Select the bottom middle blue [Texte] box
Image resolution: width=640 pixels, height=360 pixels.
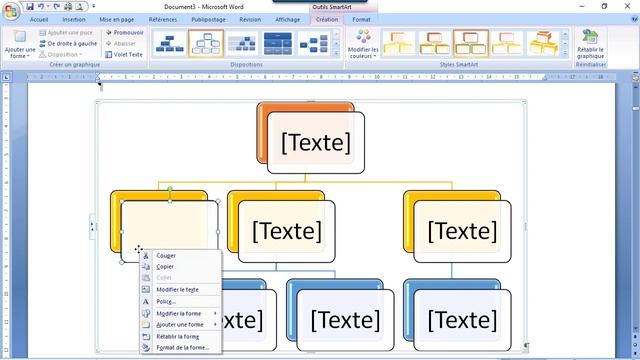click(345, 320)
